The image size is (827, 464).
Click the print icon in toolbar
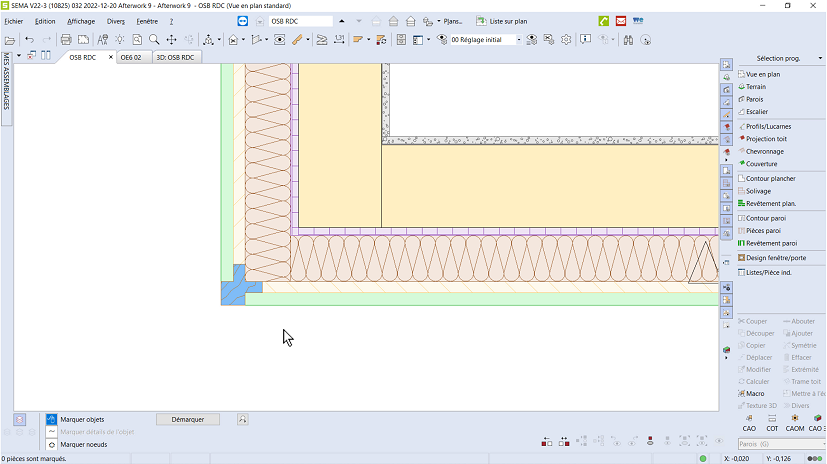point(66,40)
